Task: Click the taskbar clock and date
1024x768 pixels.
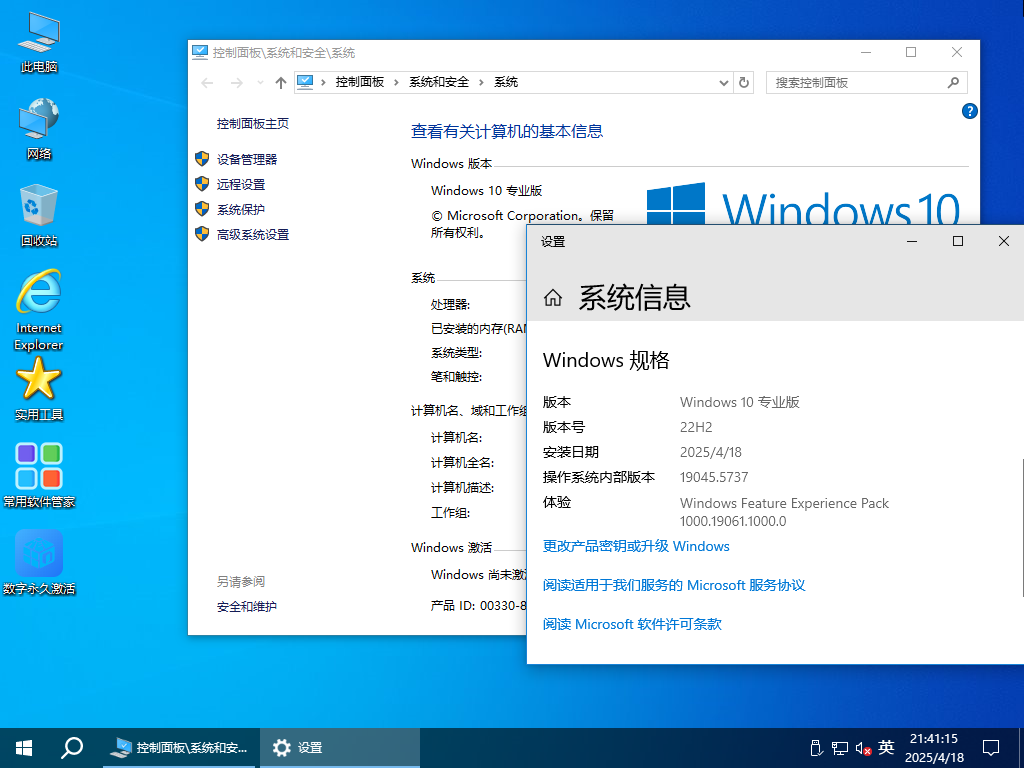Action: point(934,748)
